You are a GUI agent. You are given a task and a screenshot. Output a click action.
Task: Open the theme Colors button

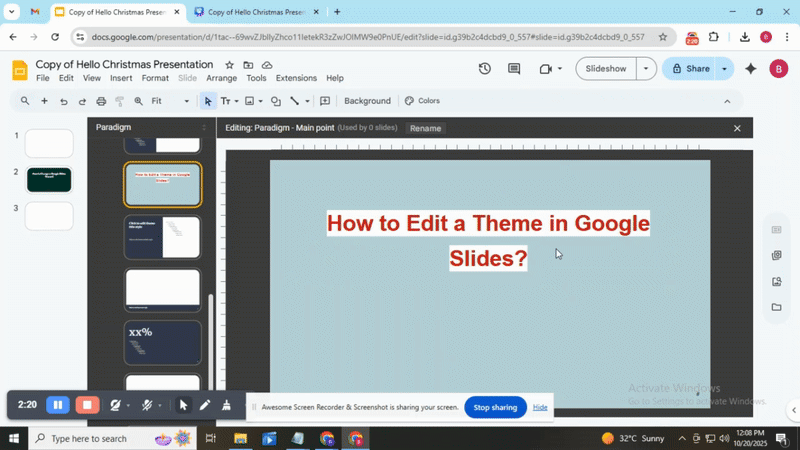click(x=422, y=101)
